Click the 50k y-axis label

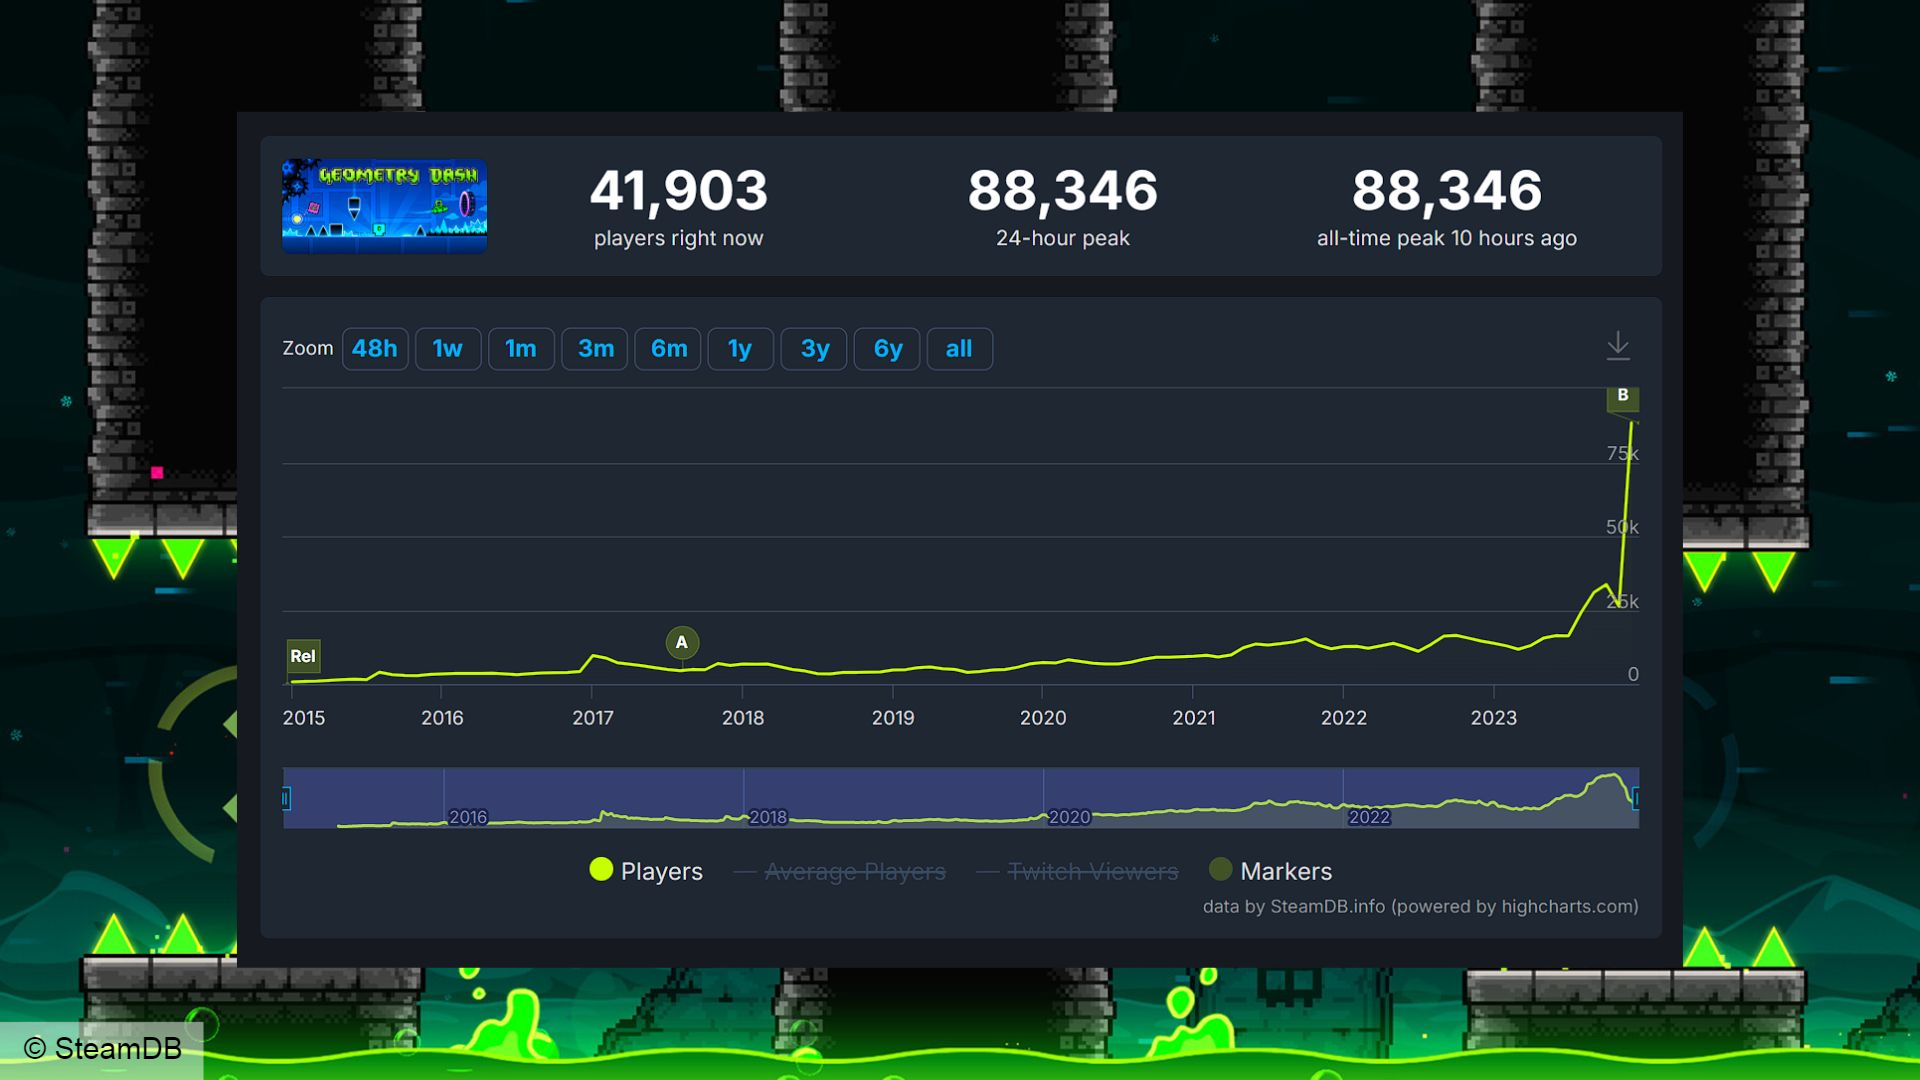1622,527
